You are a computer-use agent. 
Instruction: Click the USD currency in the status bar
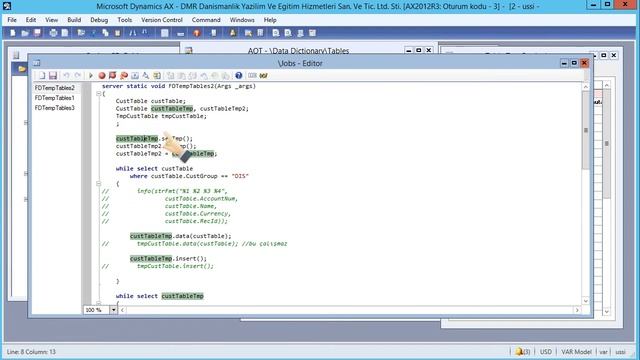pos(546,351)
